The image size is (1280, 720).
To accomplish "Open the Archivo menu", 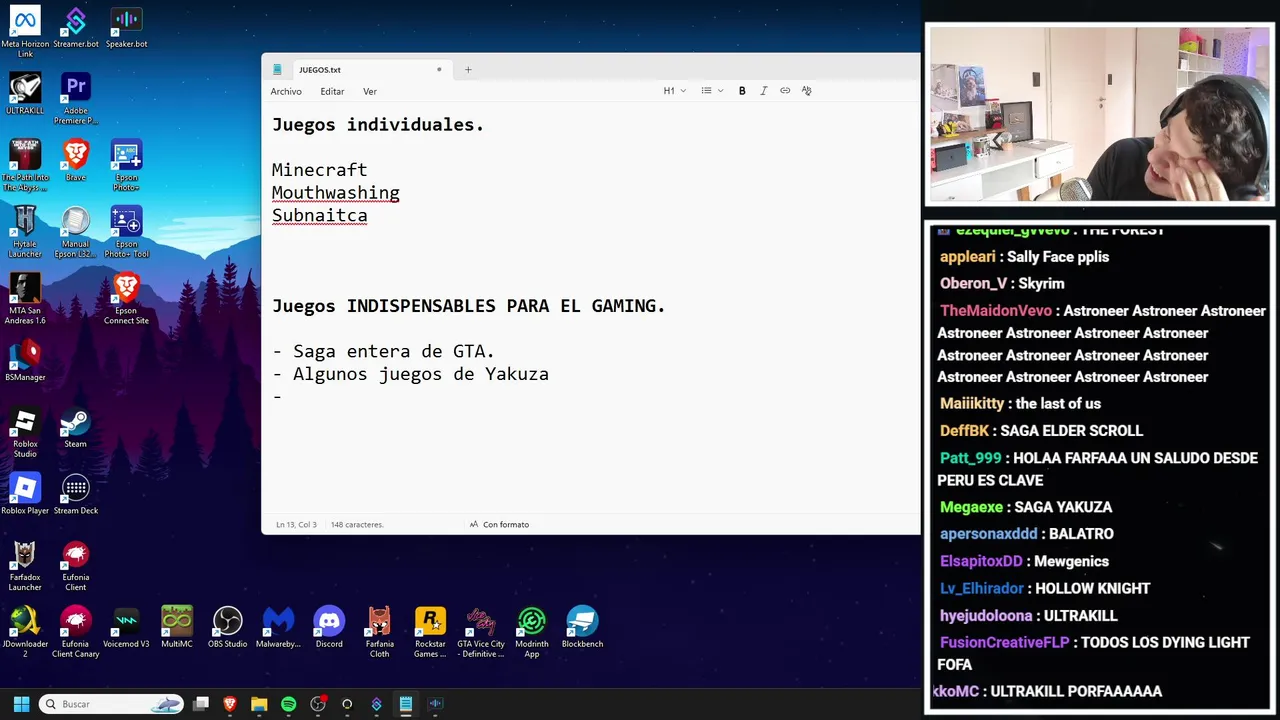I will [286, 91].
